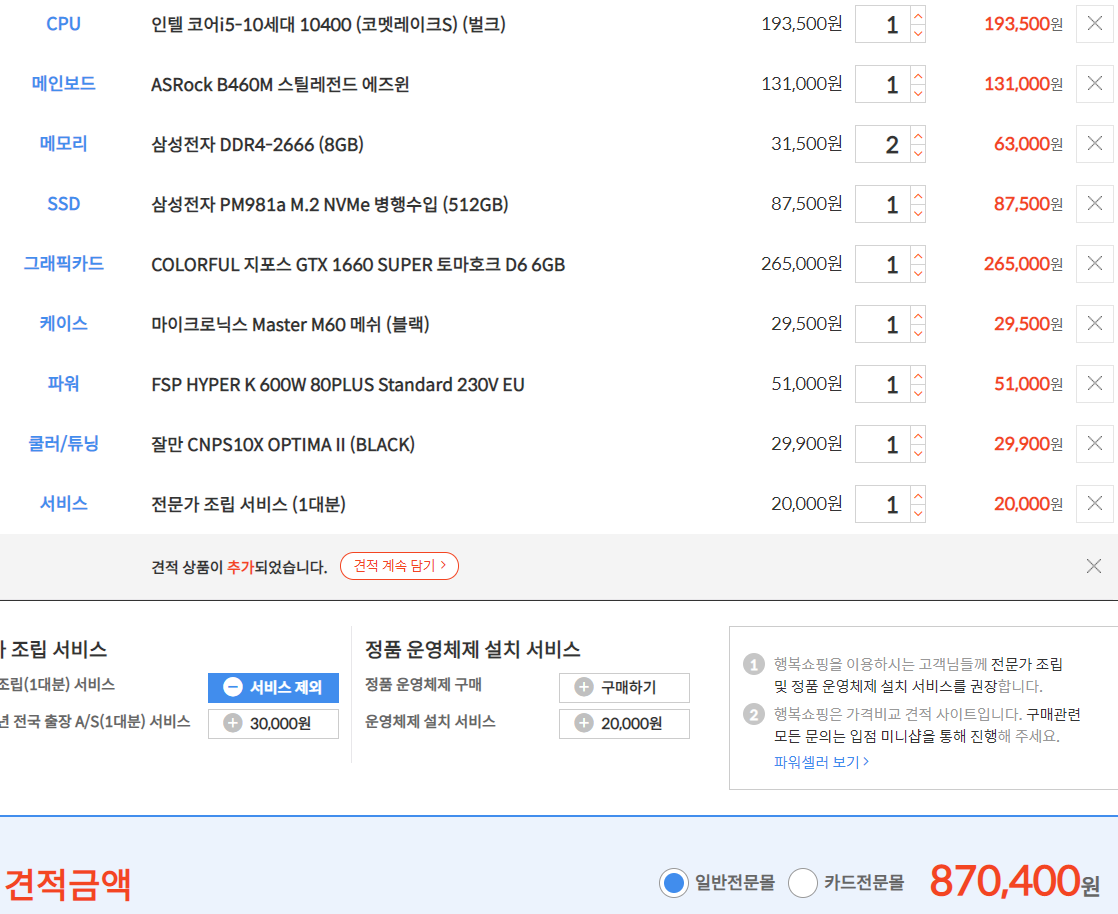The width and height of the screenshot is (1118, 914).
Task: Remove the 마이크로닉스 Master M60 case row
Action: (1094, 324)
